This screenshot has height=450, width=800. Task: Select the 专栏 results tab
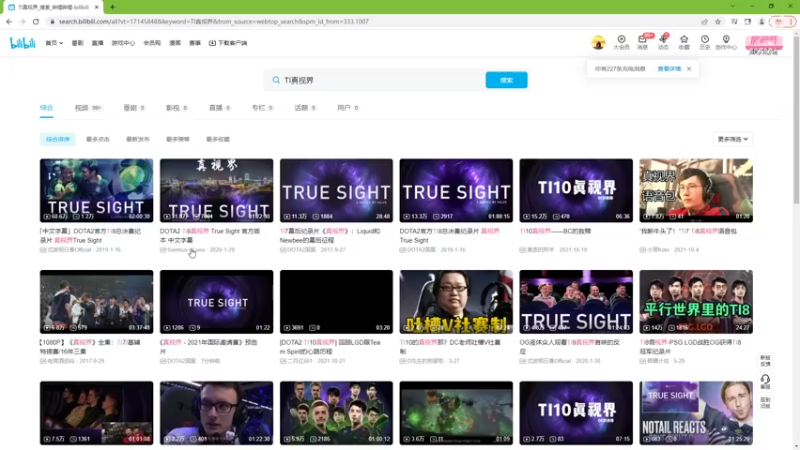point(262,108)
